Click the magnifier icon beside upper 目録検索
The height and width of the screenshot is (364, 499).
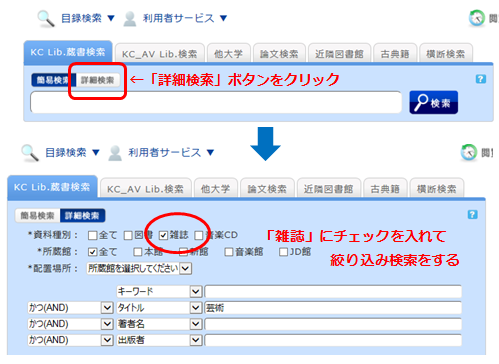pos(46,18)
